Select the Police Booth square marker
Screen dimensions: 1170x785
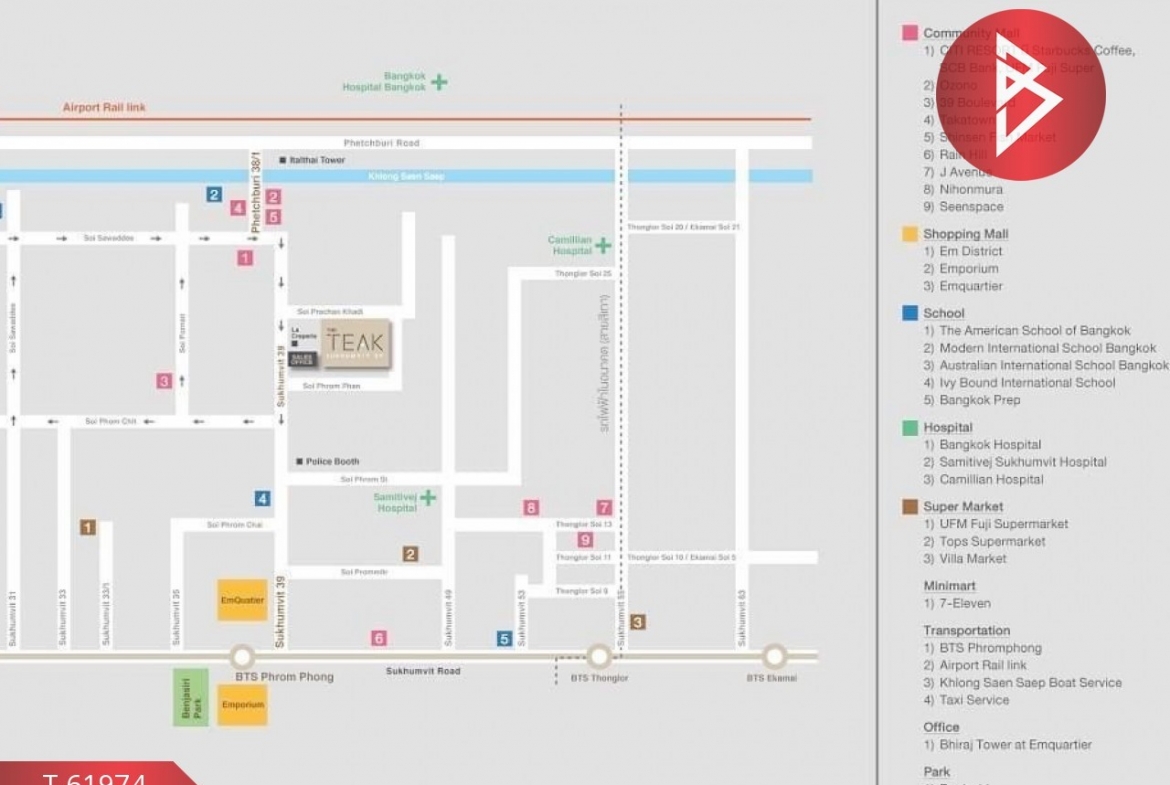[299, 461]
